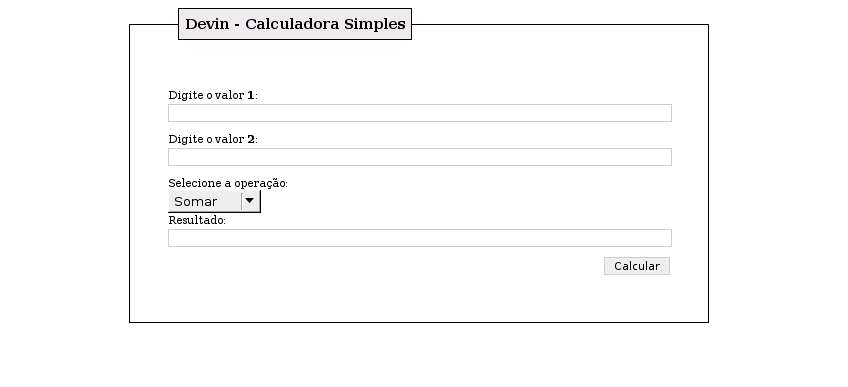Image resolution: width=848 pixels, height=387 pixels.
Task: Click the bold number 2 in second label
Action: (x=250, y=139)
